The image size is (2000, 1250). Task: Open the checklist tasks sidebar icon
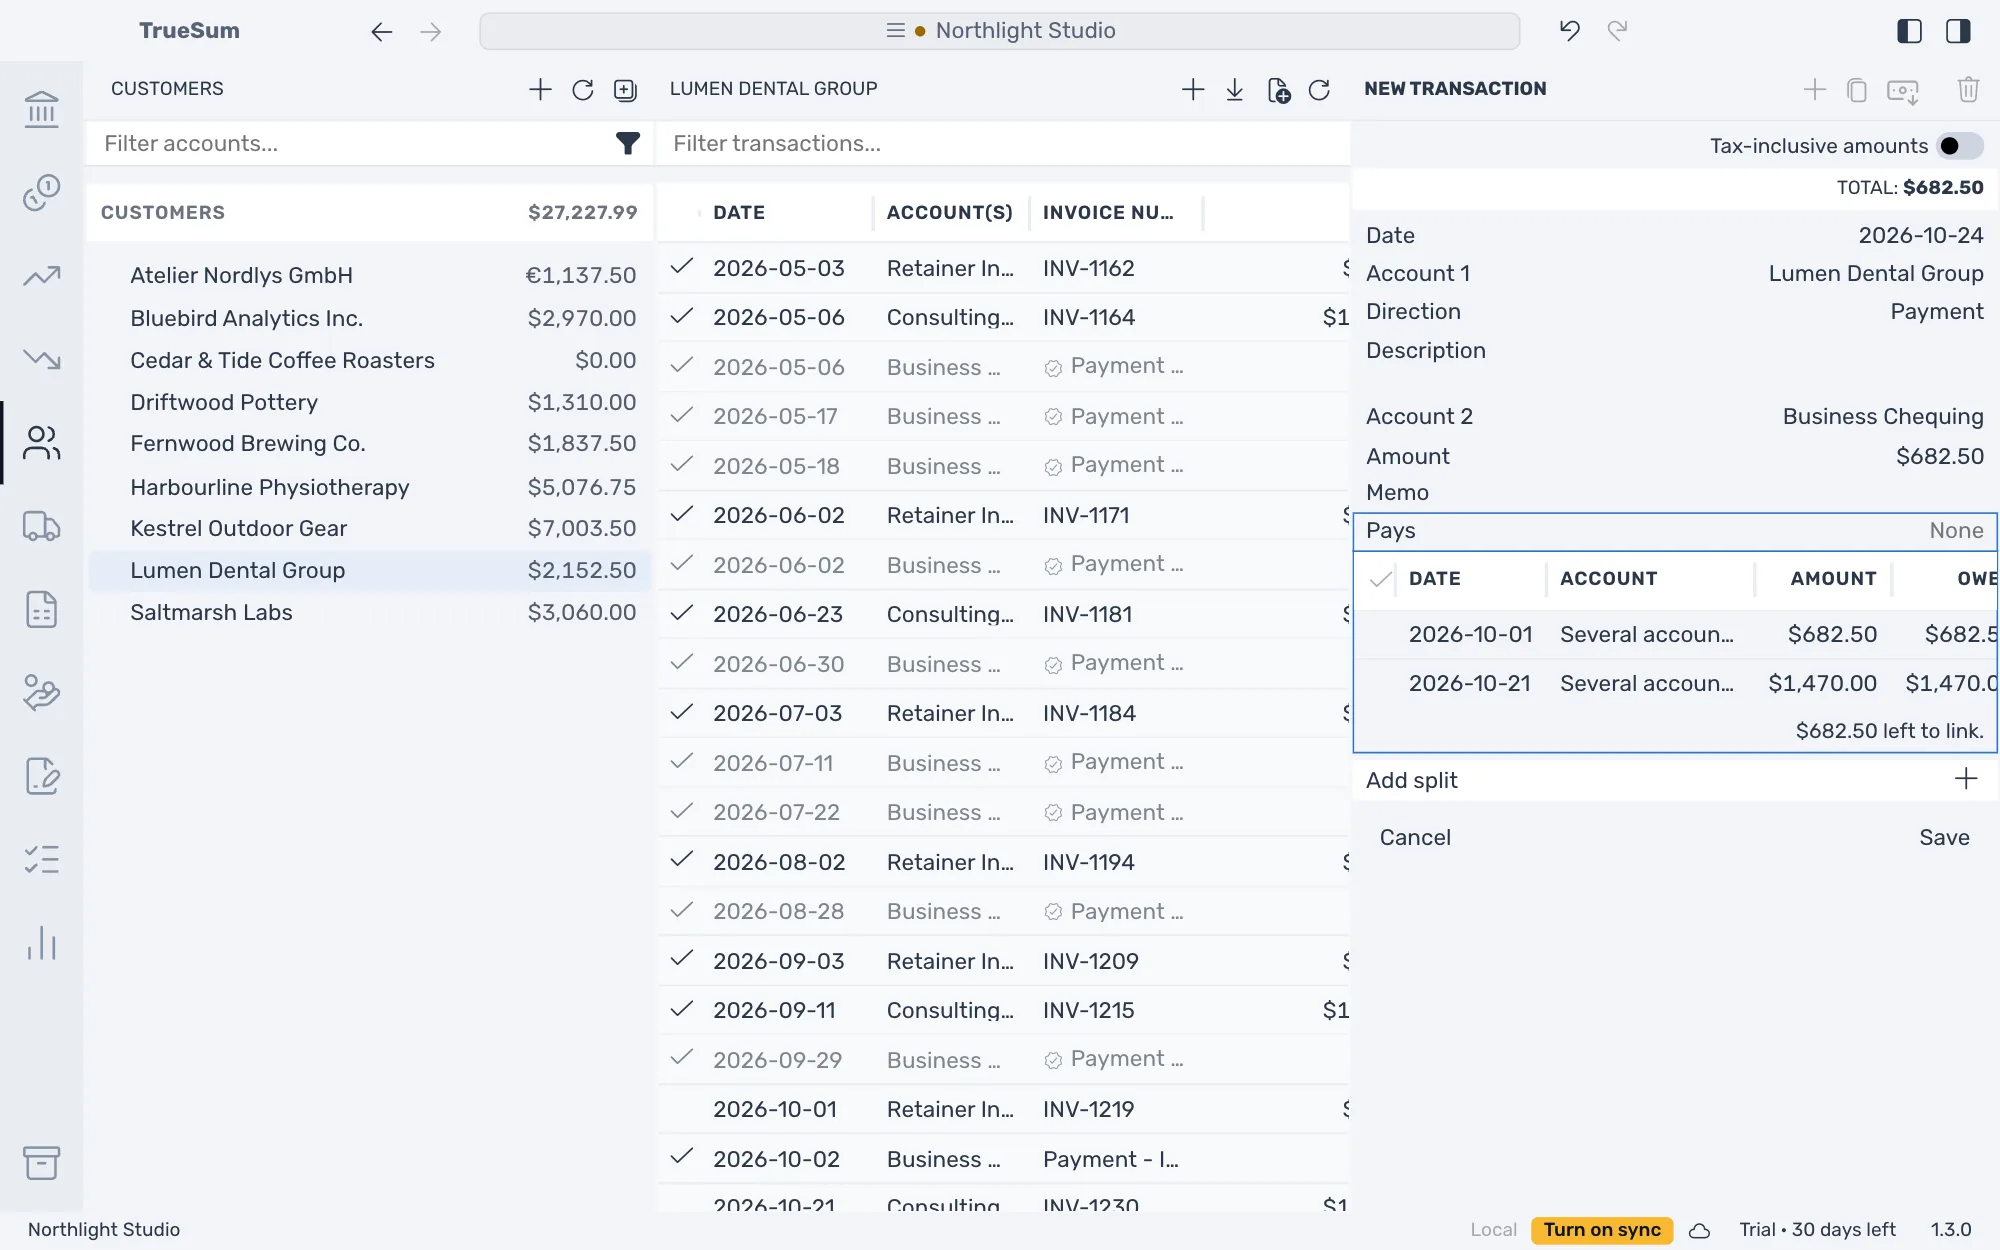click(x=41, y=859)
